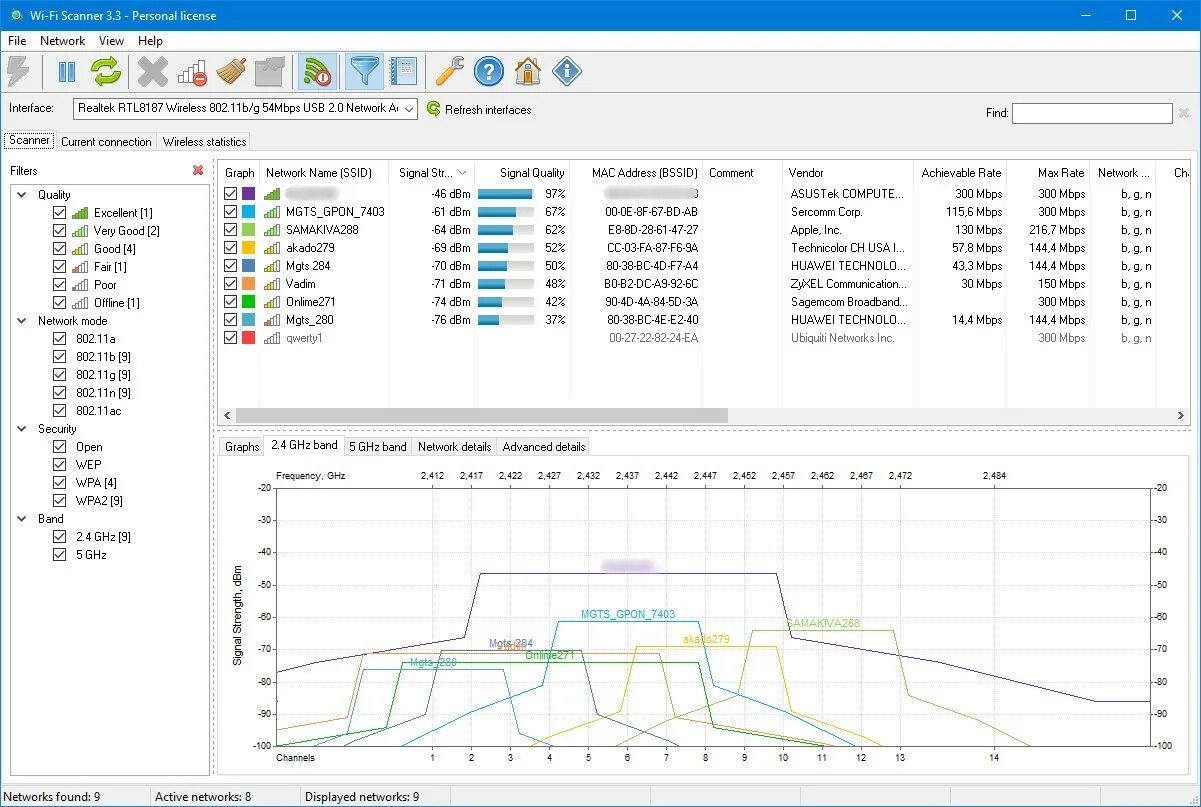This screenshot has height=807, width=1201.
Task: Open the Network menu
Action: tap(62, 41)
